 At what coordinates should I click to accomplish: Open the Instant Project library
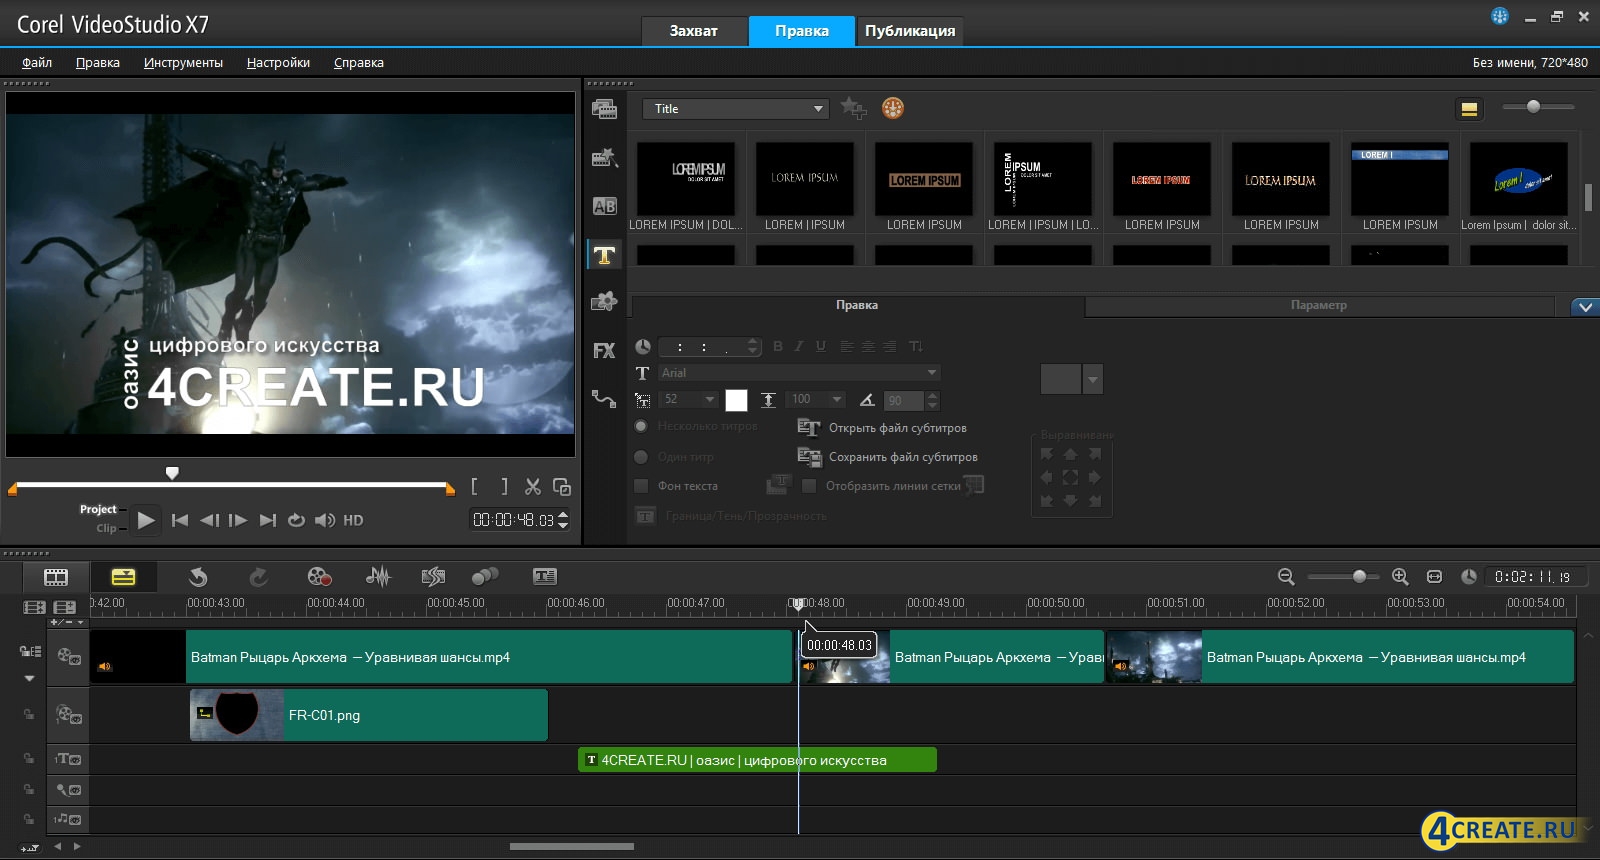pos(604,157)
